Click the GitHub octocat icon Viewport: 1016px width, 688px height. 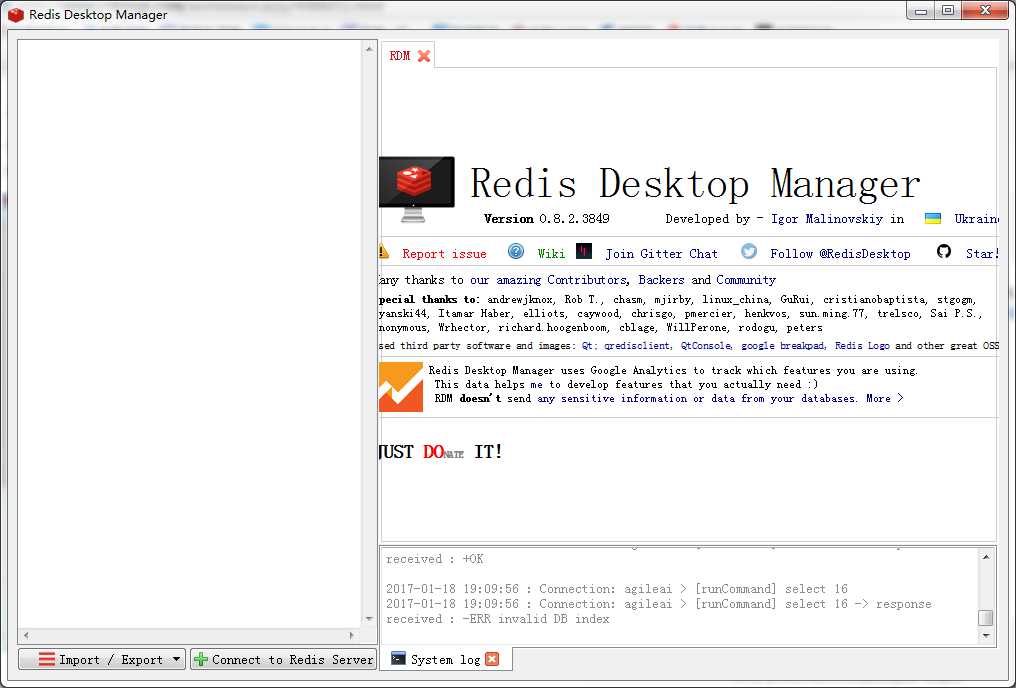coord(944,251)
